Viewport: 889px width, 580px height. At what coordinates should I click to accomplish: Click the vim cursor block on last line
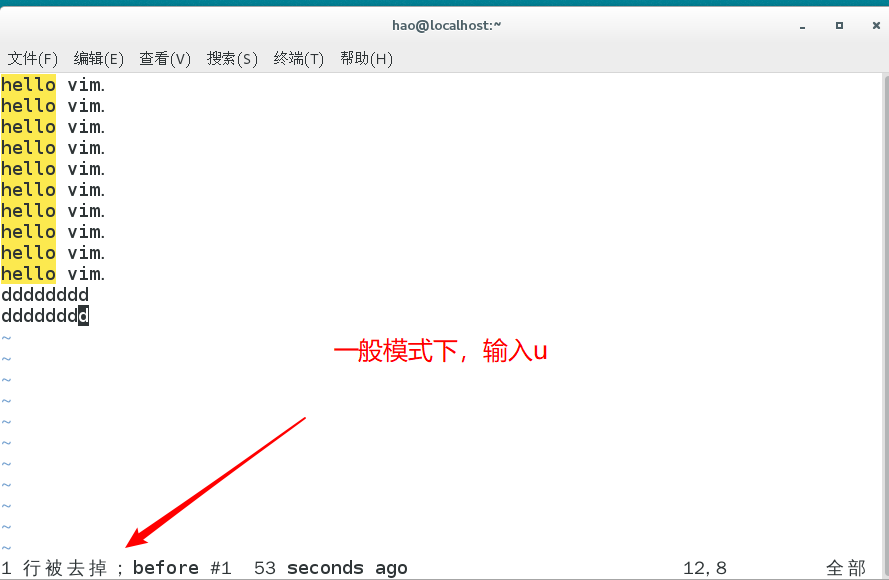(83, 315)
